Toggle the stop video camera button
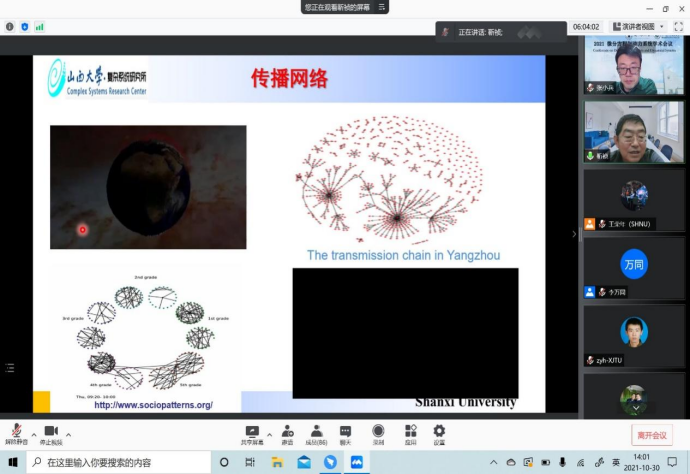690x474 pixels. (x=50, y=432)
